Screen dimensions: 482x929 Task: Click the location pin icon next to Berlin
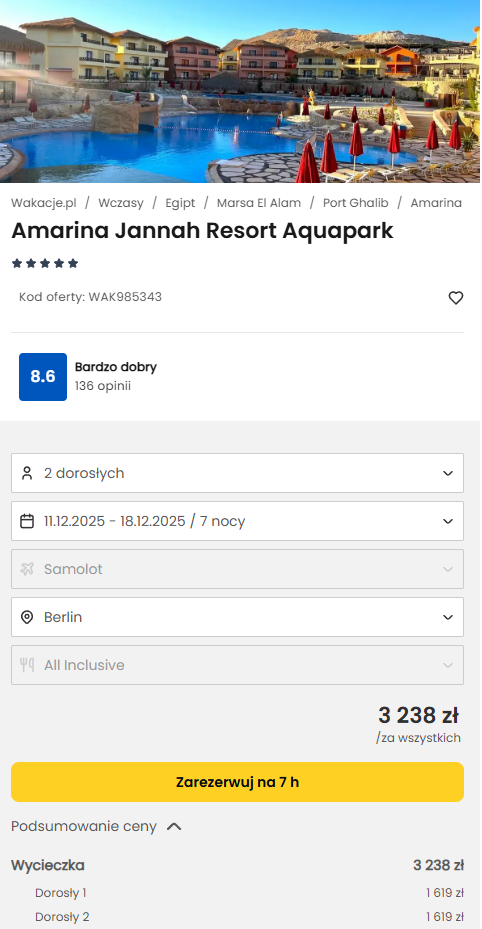pyautogui.click(x=27, y=617)
